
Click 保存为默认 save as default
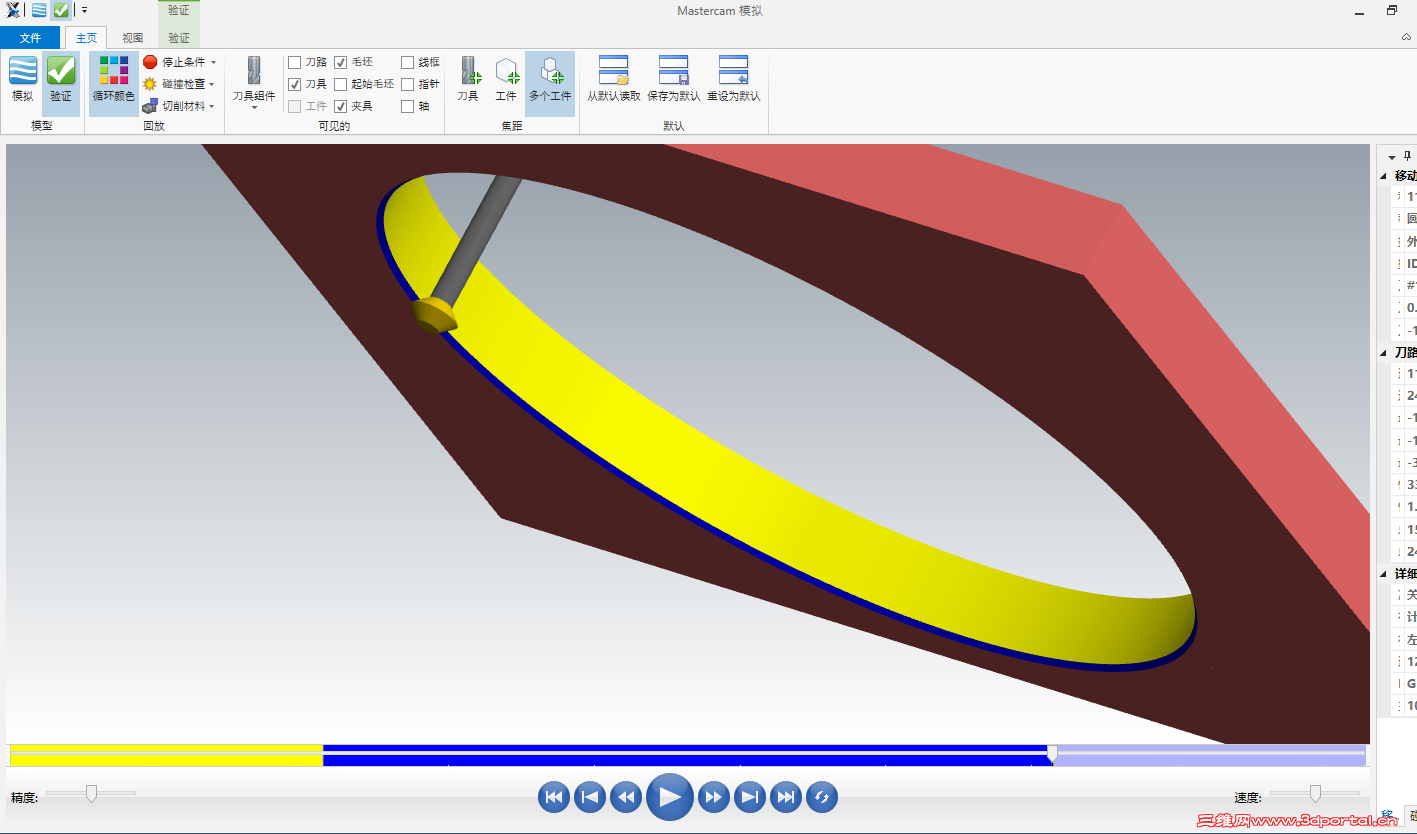[674, 79]
